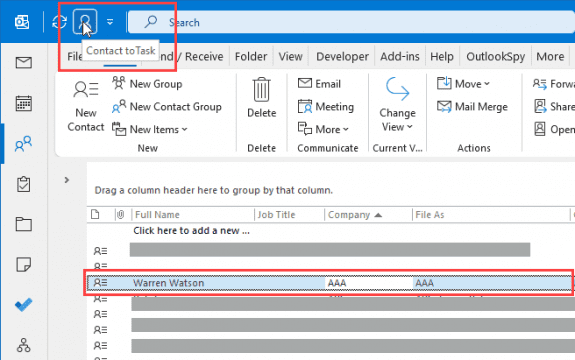Sort by the attachment column header
Viewport: 575px width, 360px height.
(x=120, y=214)
